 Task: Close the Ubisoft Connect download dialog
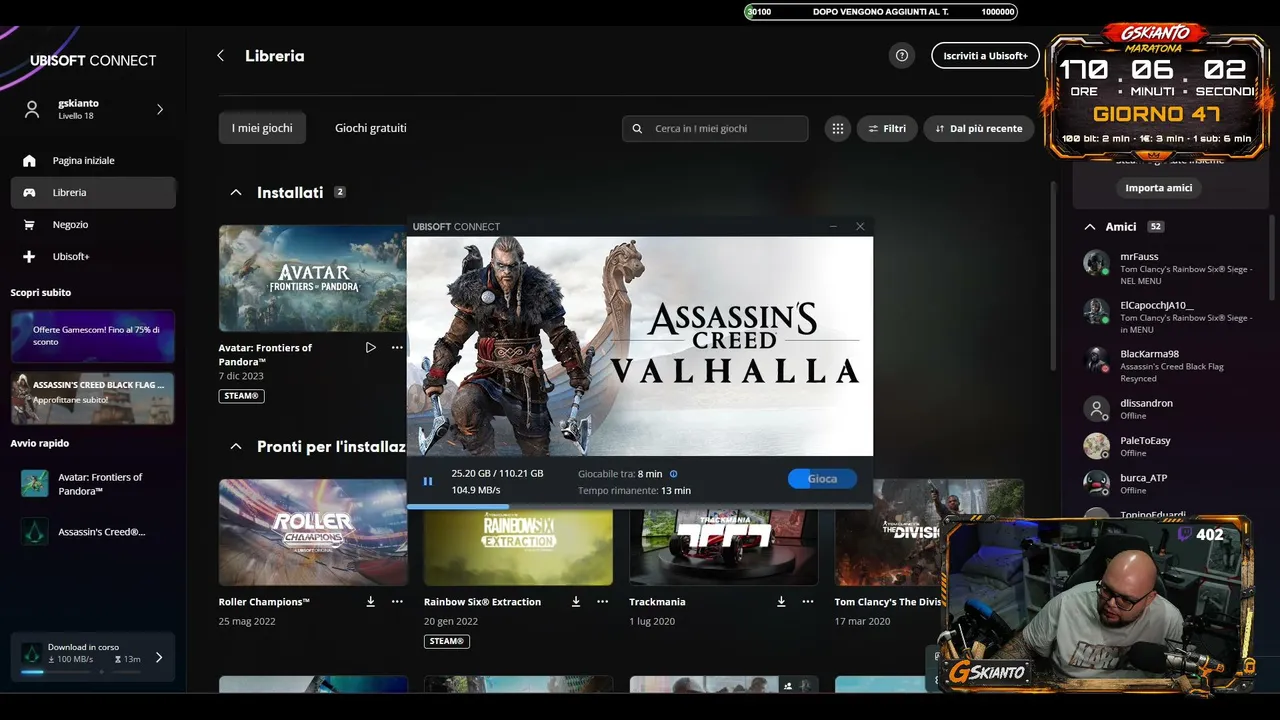(860, 227)
